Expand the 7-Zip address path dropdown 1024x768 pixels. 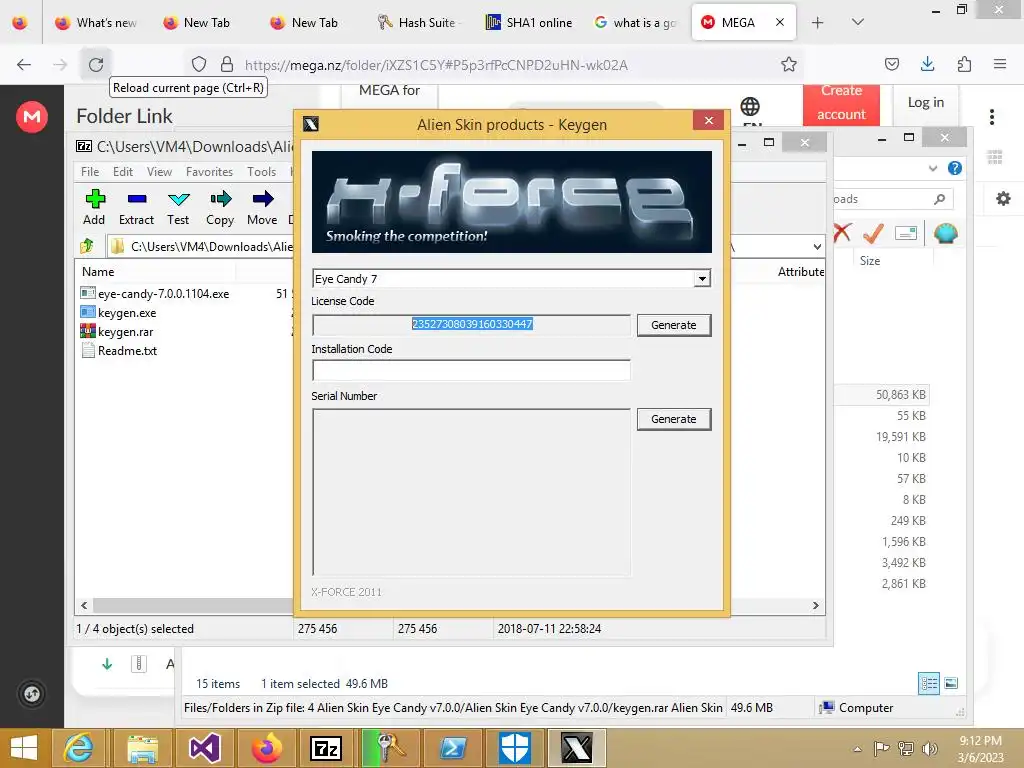(817, 246)
